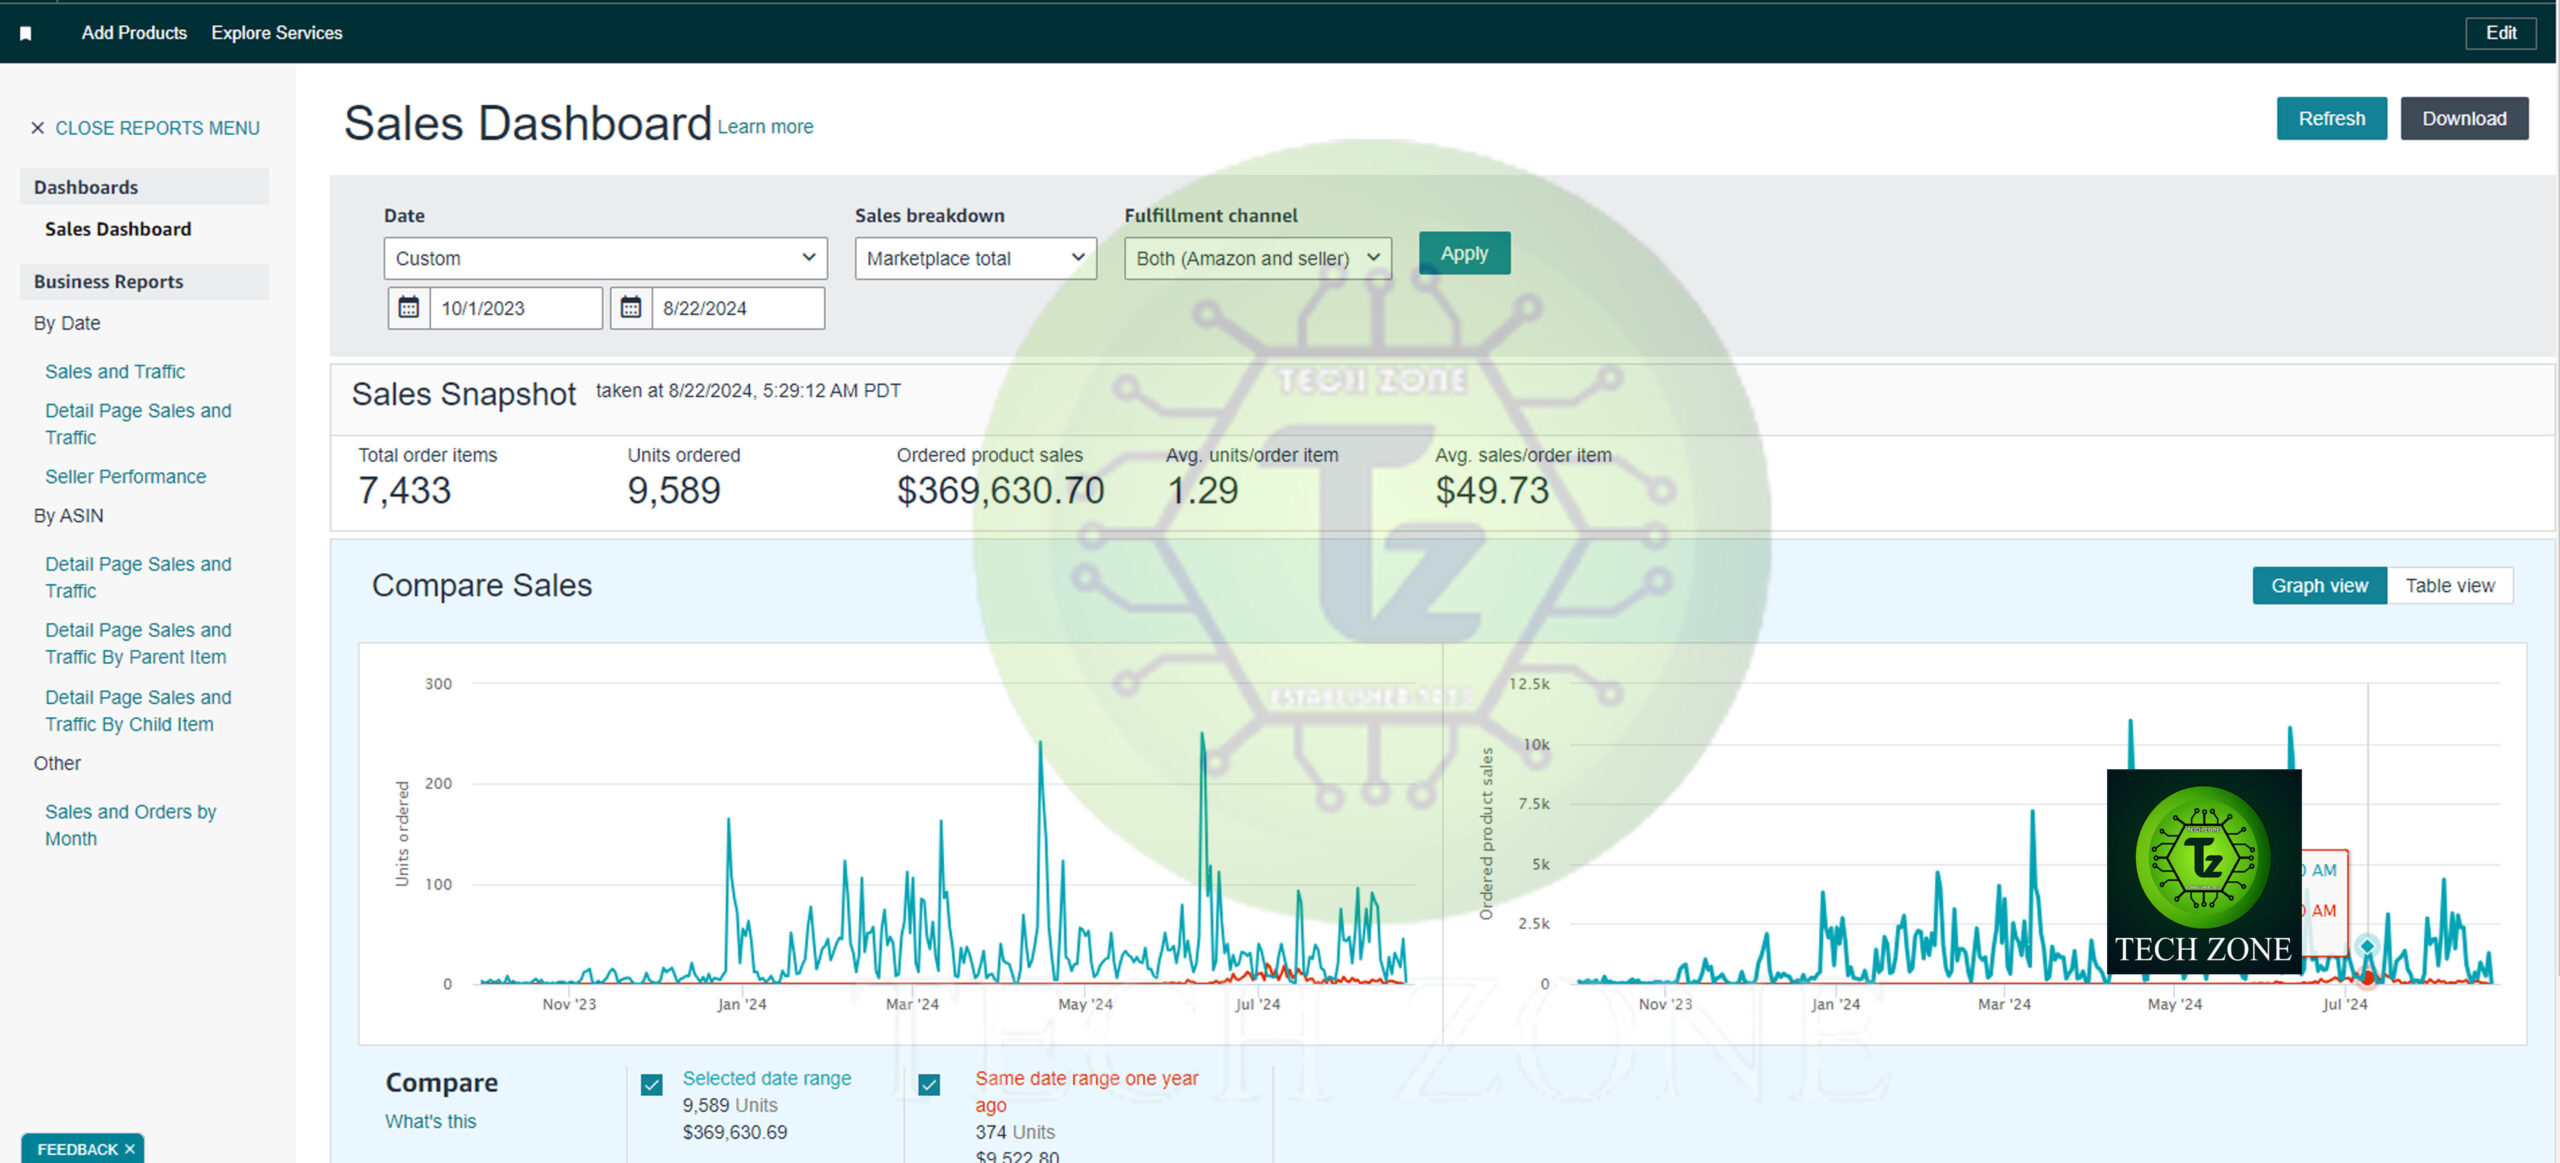The image size is (2560, 1163).
Task: Click the Avg. units/order item value 1.29
Action: pos(1202,490)
